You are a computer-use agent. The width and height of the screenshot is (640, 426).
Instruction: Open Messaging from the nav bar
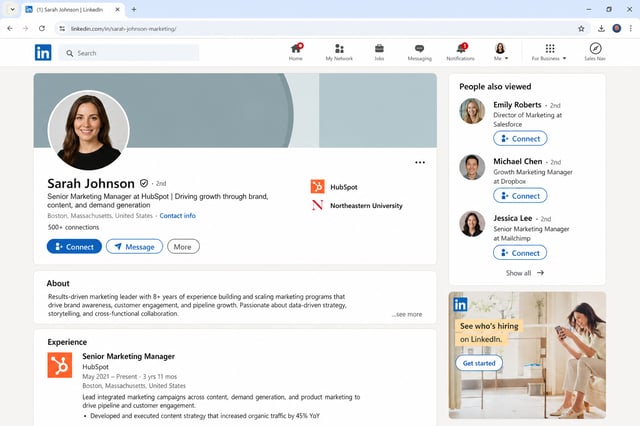pyautogui.click(x=419, y=52)
